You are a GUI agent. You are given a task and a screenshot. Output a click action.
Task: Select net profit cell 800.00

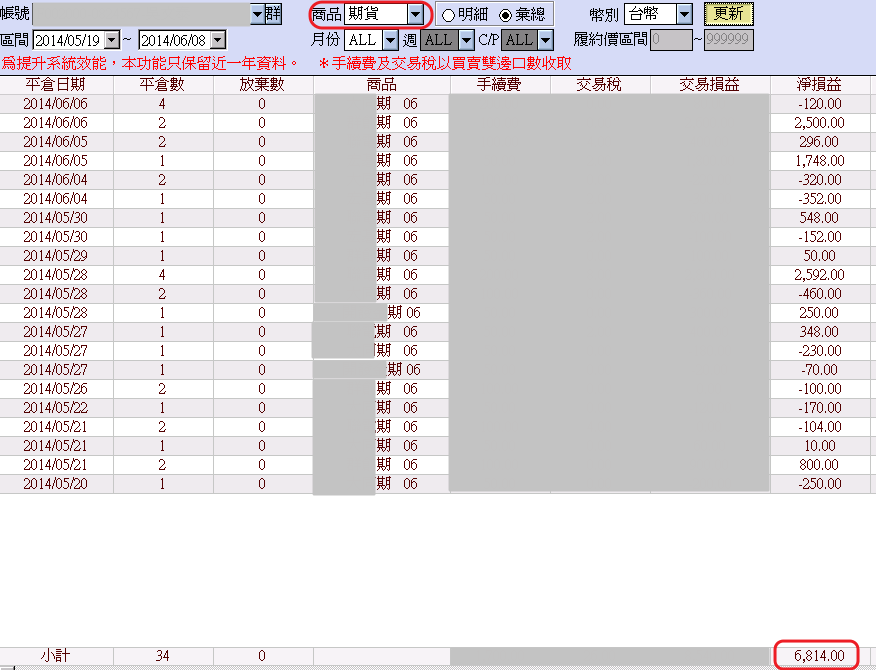pyautogui.click(x=820, y=465)
